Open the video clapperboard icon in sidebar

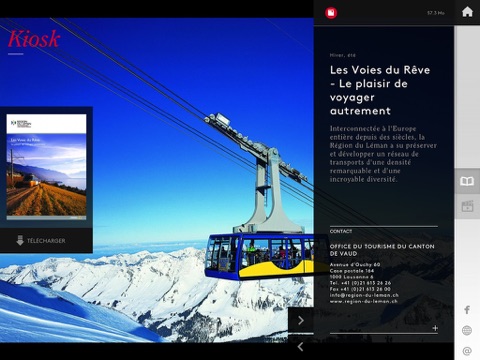tap(467, 206)
